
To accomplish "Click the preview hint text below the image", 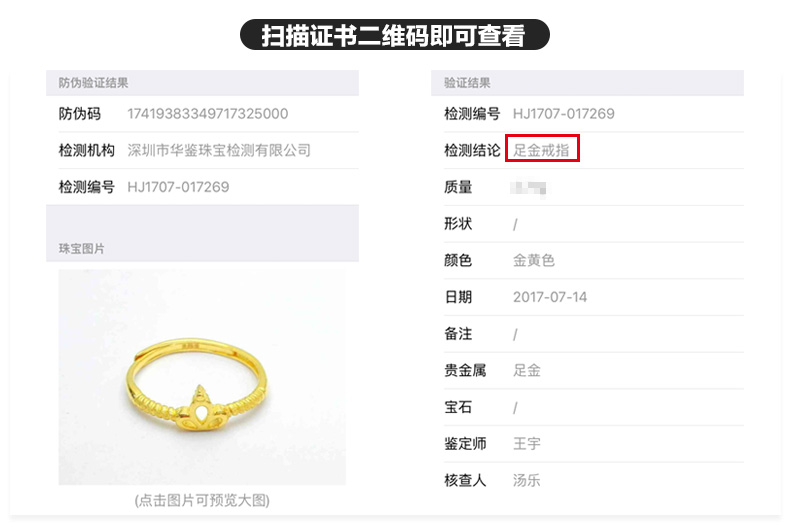I will (202, 500).
